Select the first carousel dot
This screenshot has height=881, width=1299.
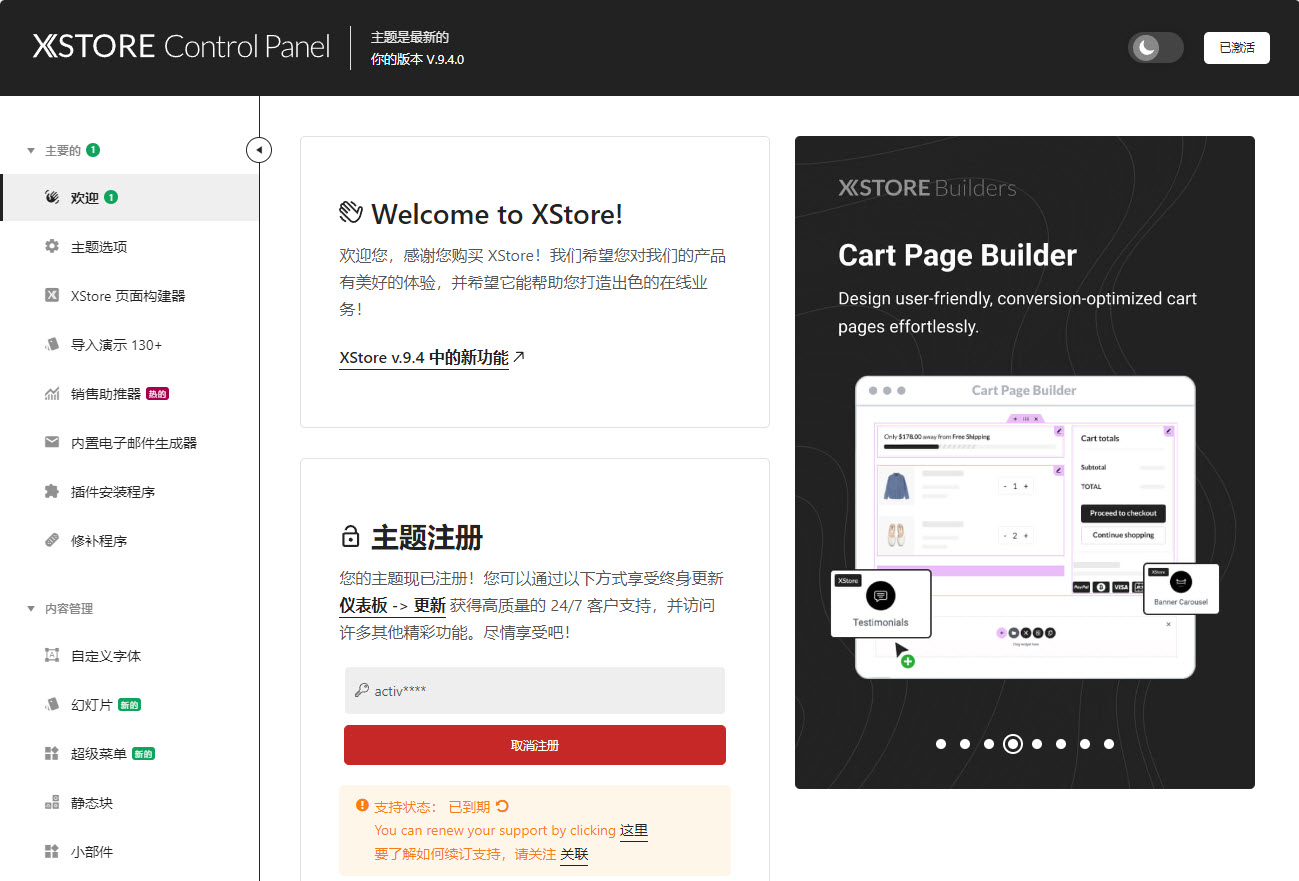(x=940, y=743)
